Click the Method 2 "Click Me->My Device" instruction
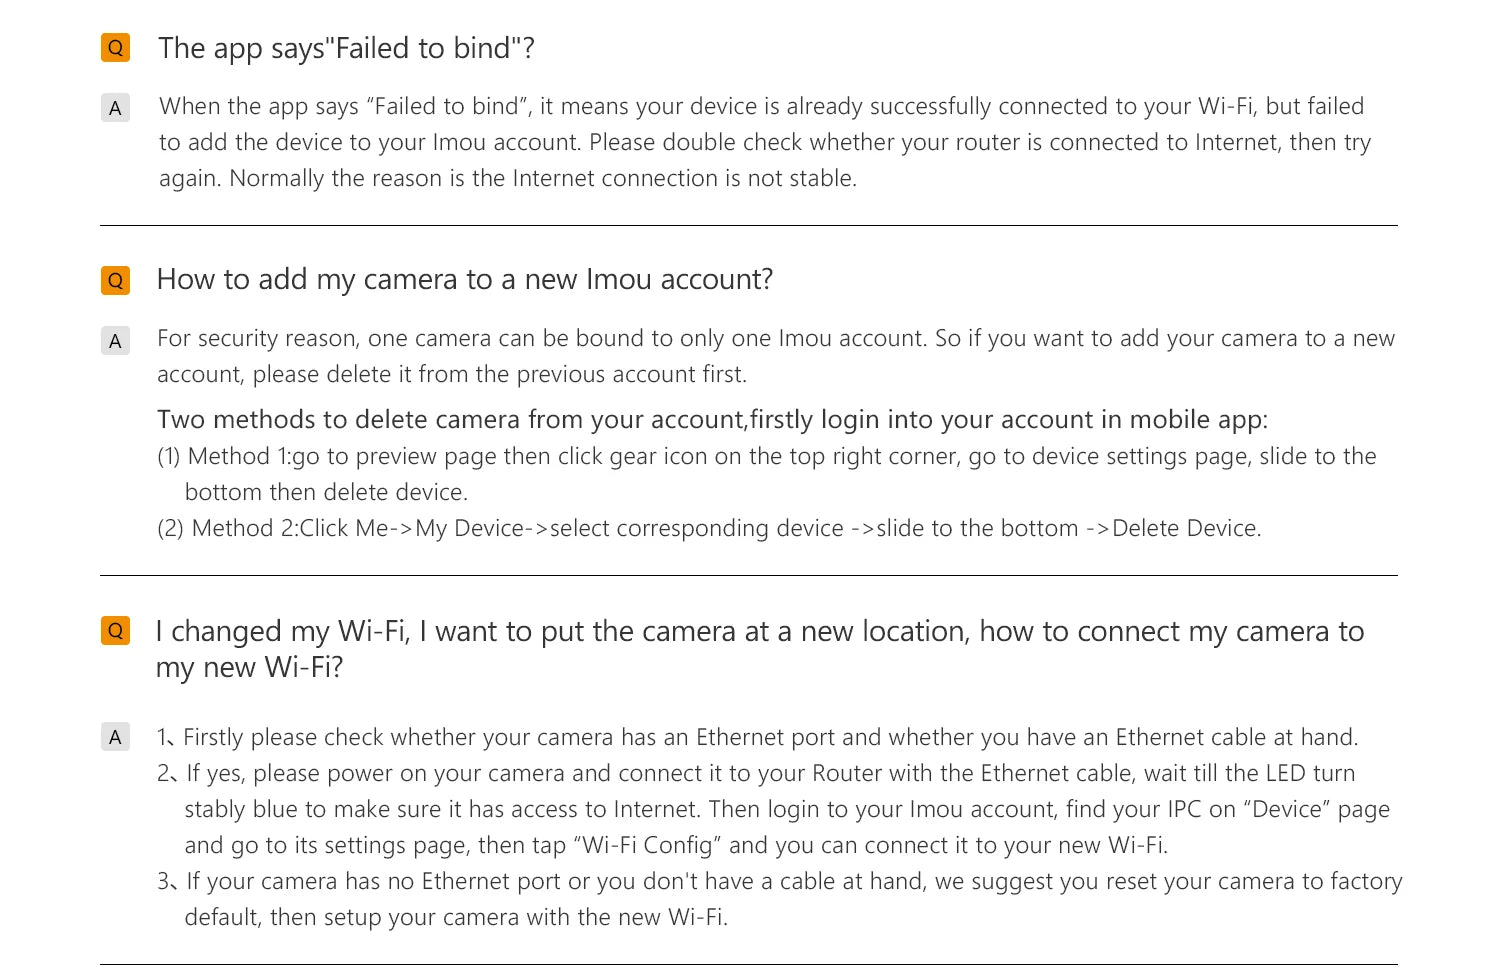The height and width of the screenshot is (978, 1500). click(709, 528)
